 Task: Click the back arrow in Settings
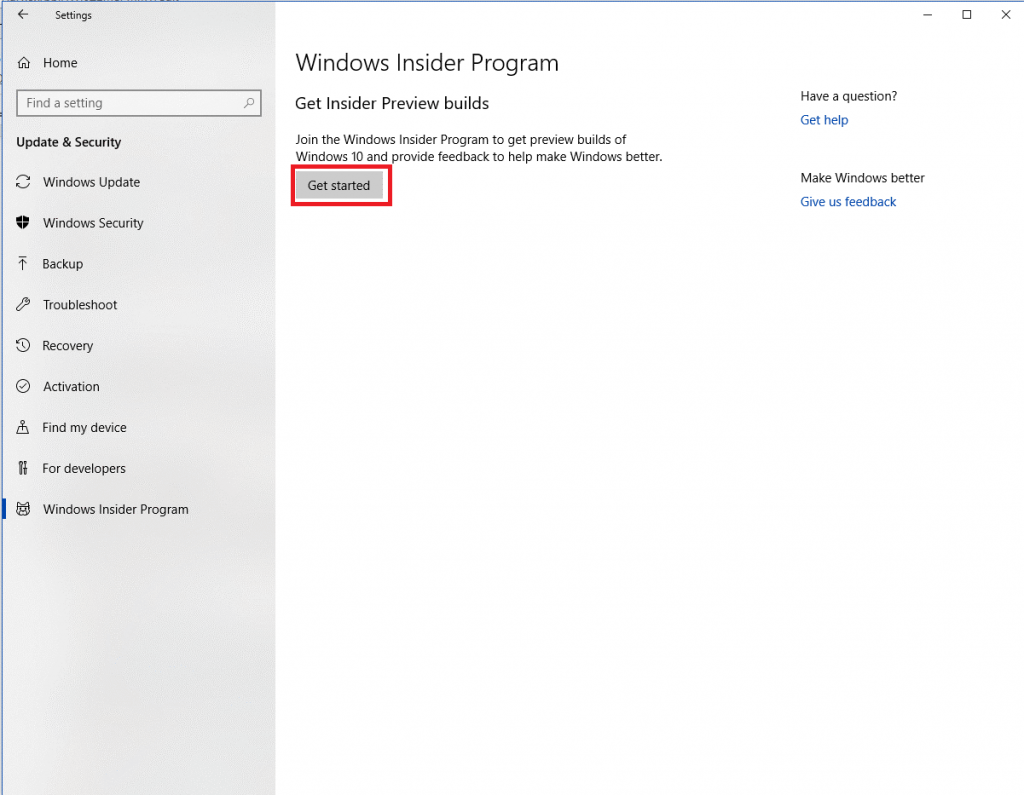click(x=23, y=14)
